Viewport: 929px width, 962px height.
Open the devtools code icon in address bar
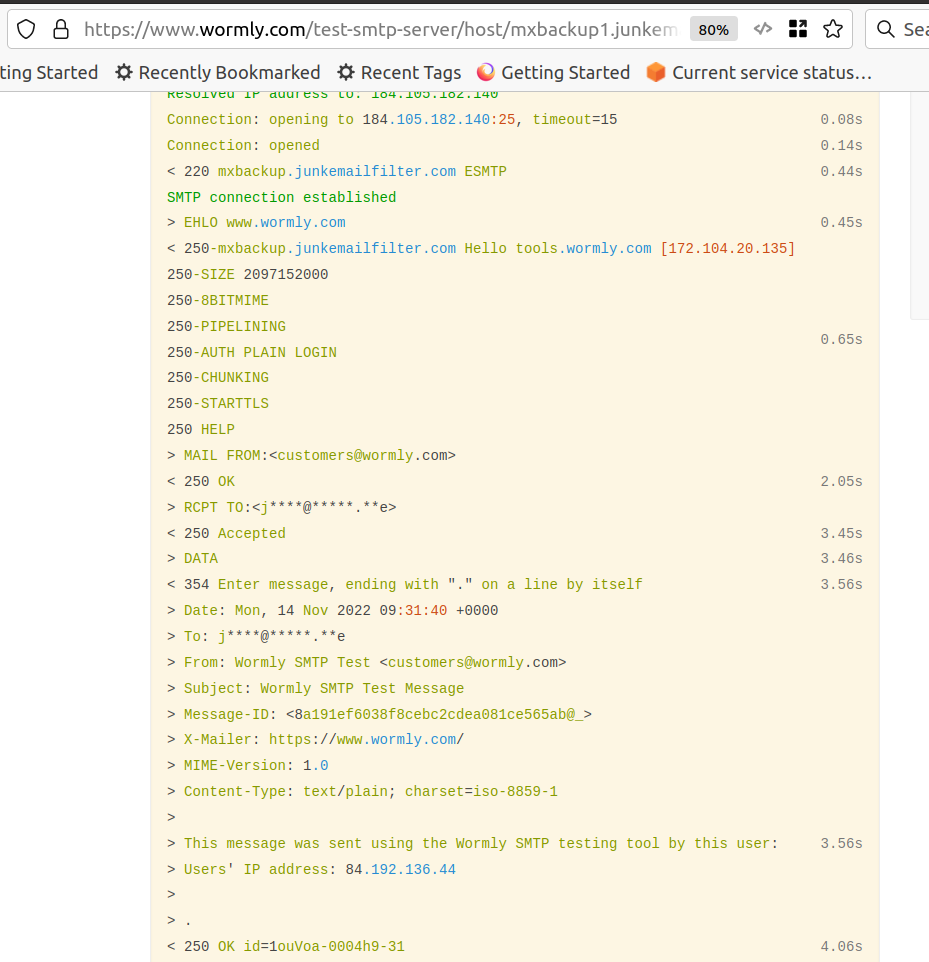[x=763, y=29]
